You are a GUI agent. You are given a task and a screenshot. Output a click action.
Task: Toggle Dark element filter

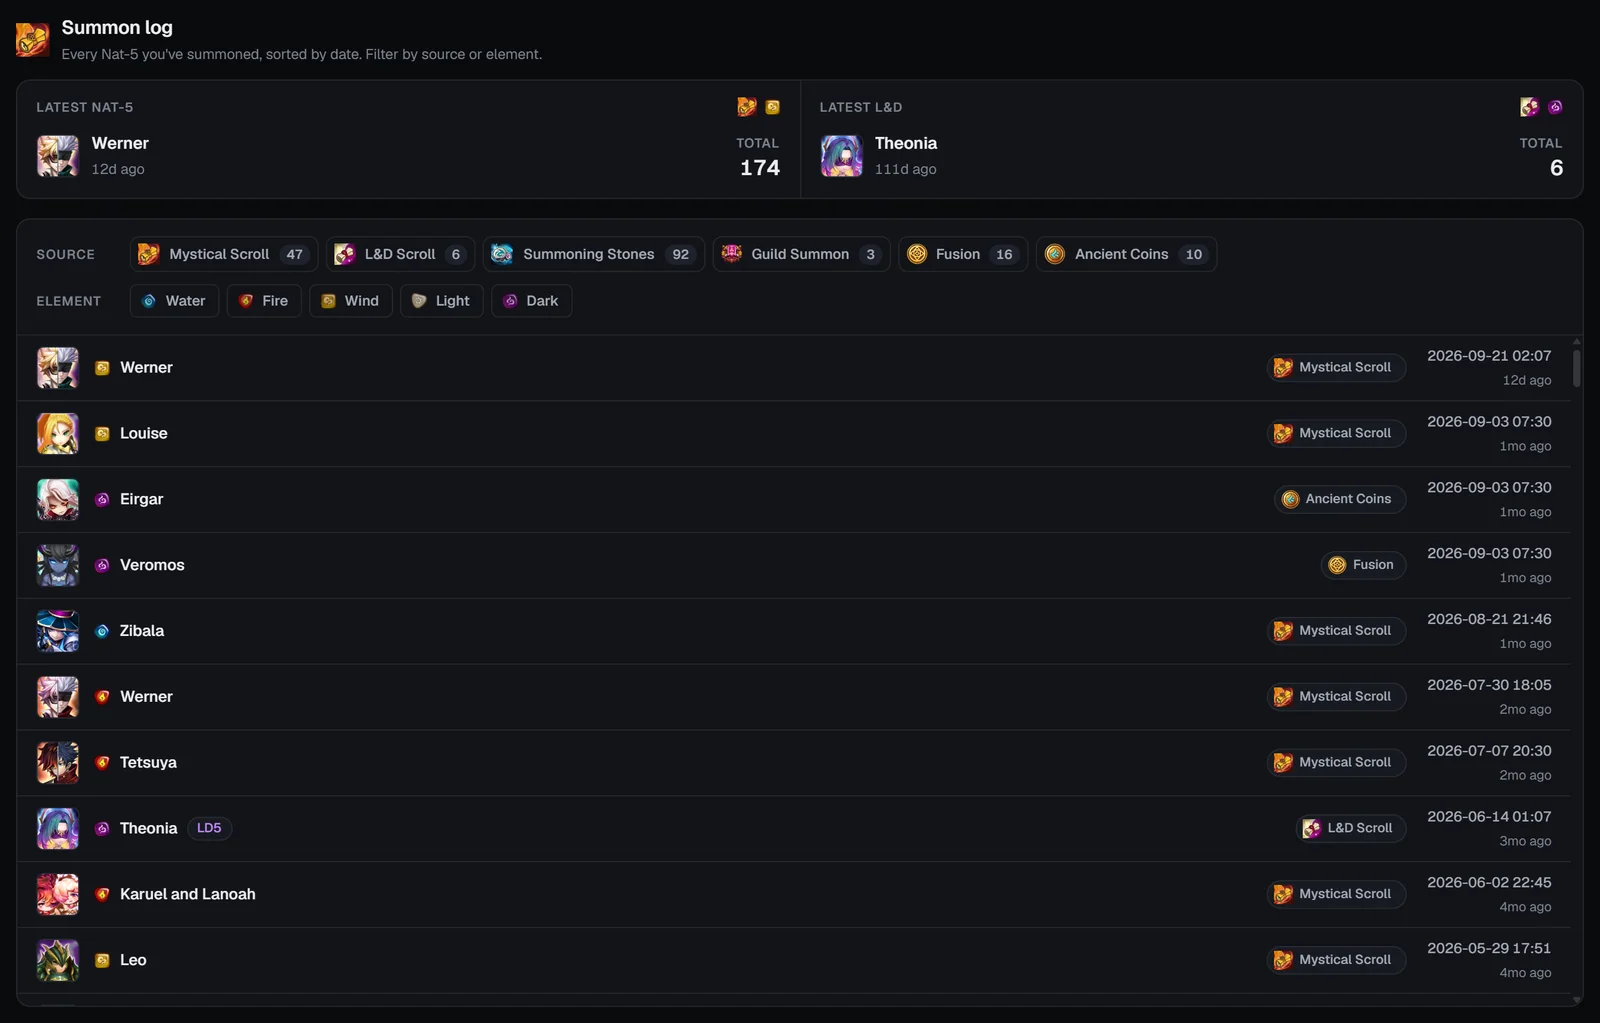[531, 301]
